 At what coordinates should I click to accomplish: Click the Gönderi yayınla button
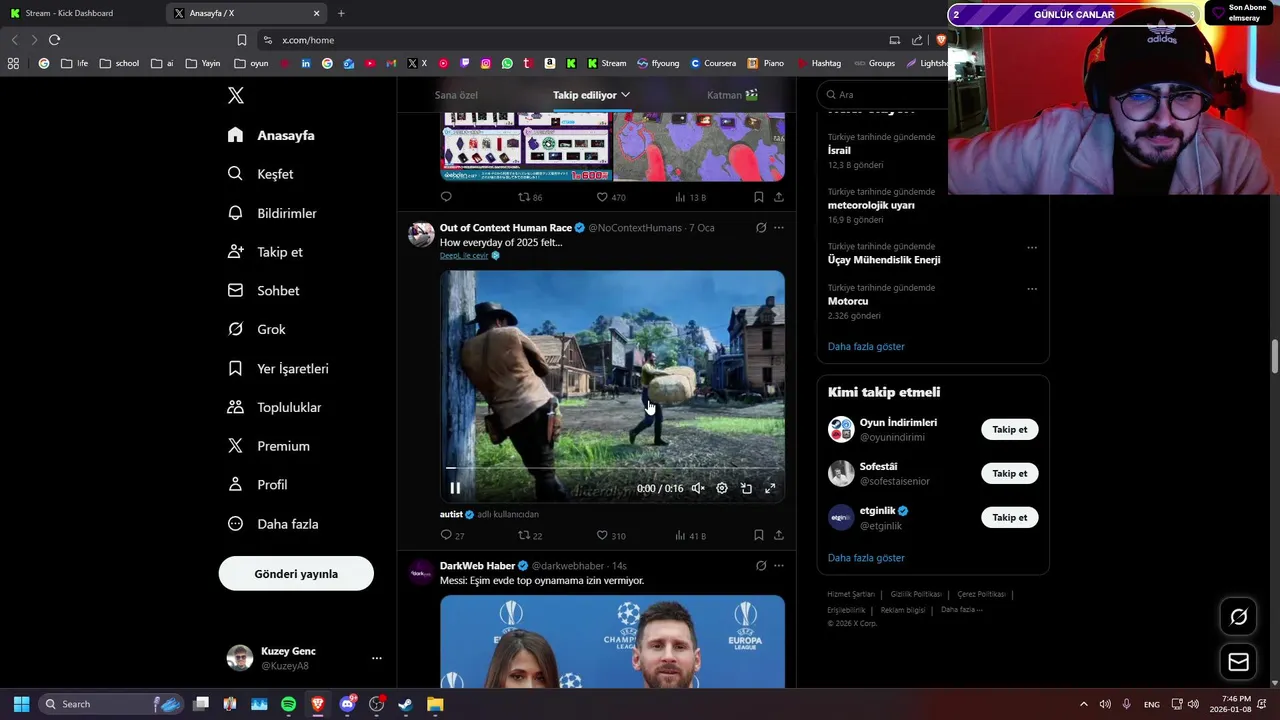click(x=296, y=574)
